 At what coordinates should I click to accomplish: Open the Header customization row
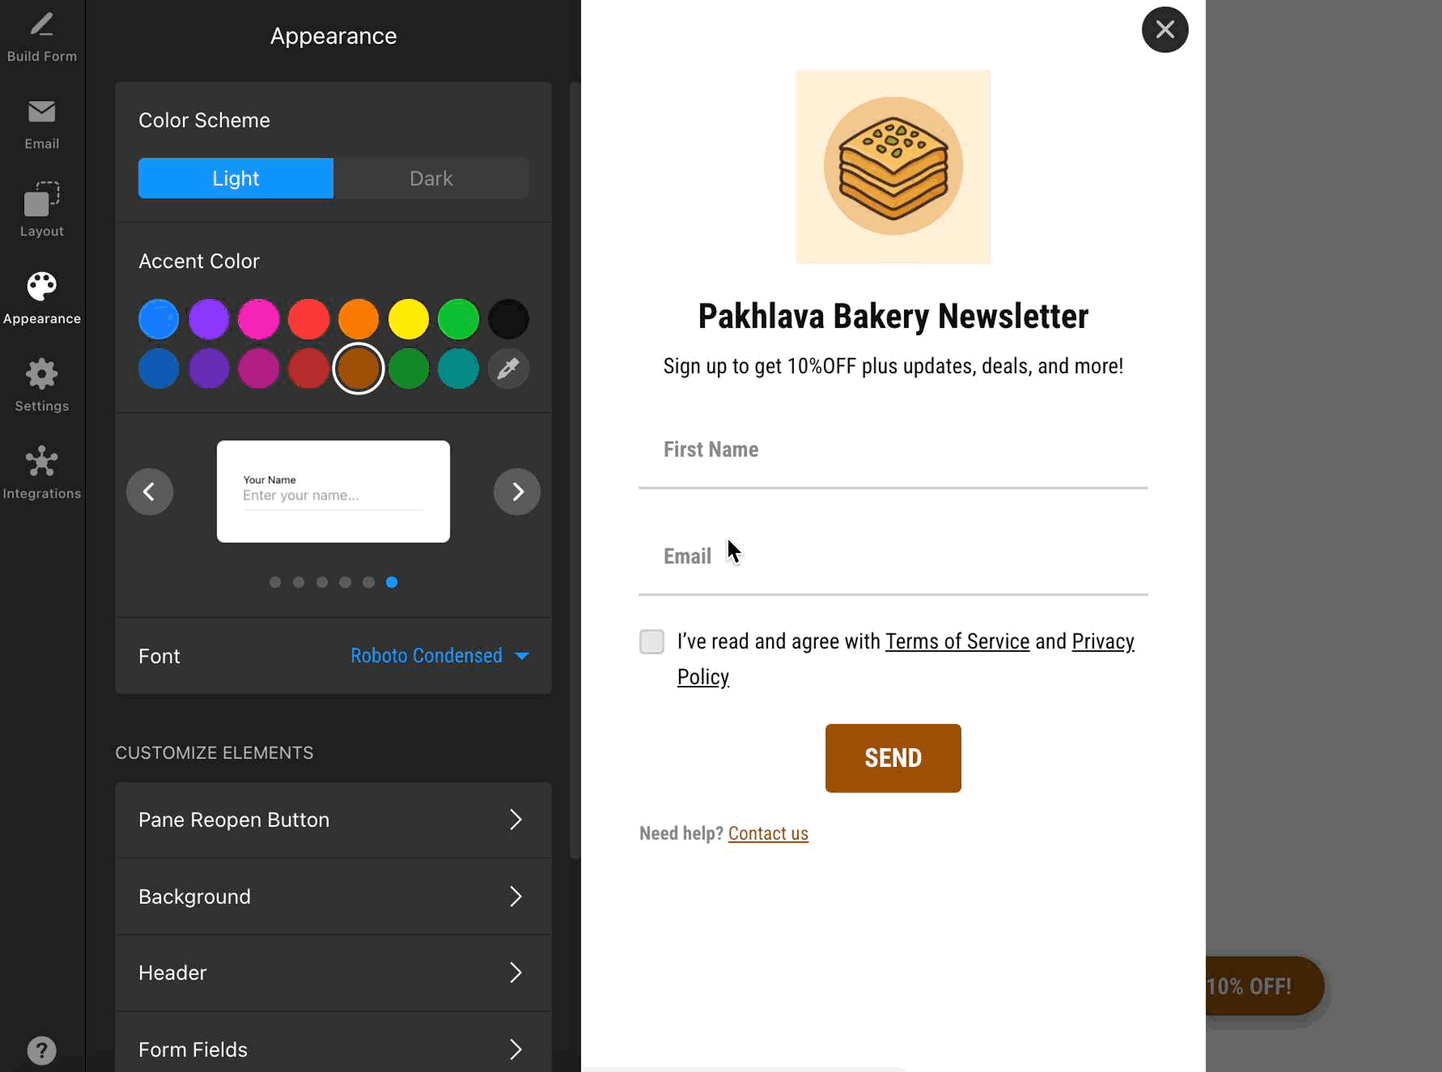(x=333, y=973)
